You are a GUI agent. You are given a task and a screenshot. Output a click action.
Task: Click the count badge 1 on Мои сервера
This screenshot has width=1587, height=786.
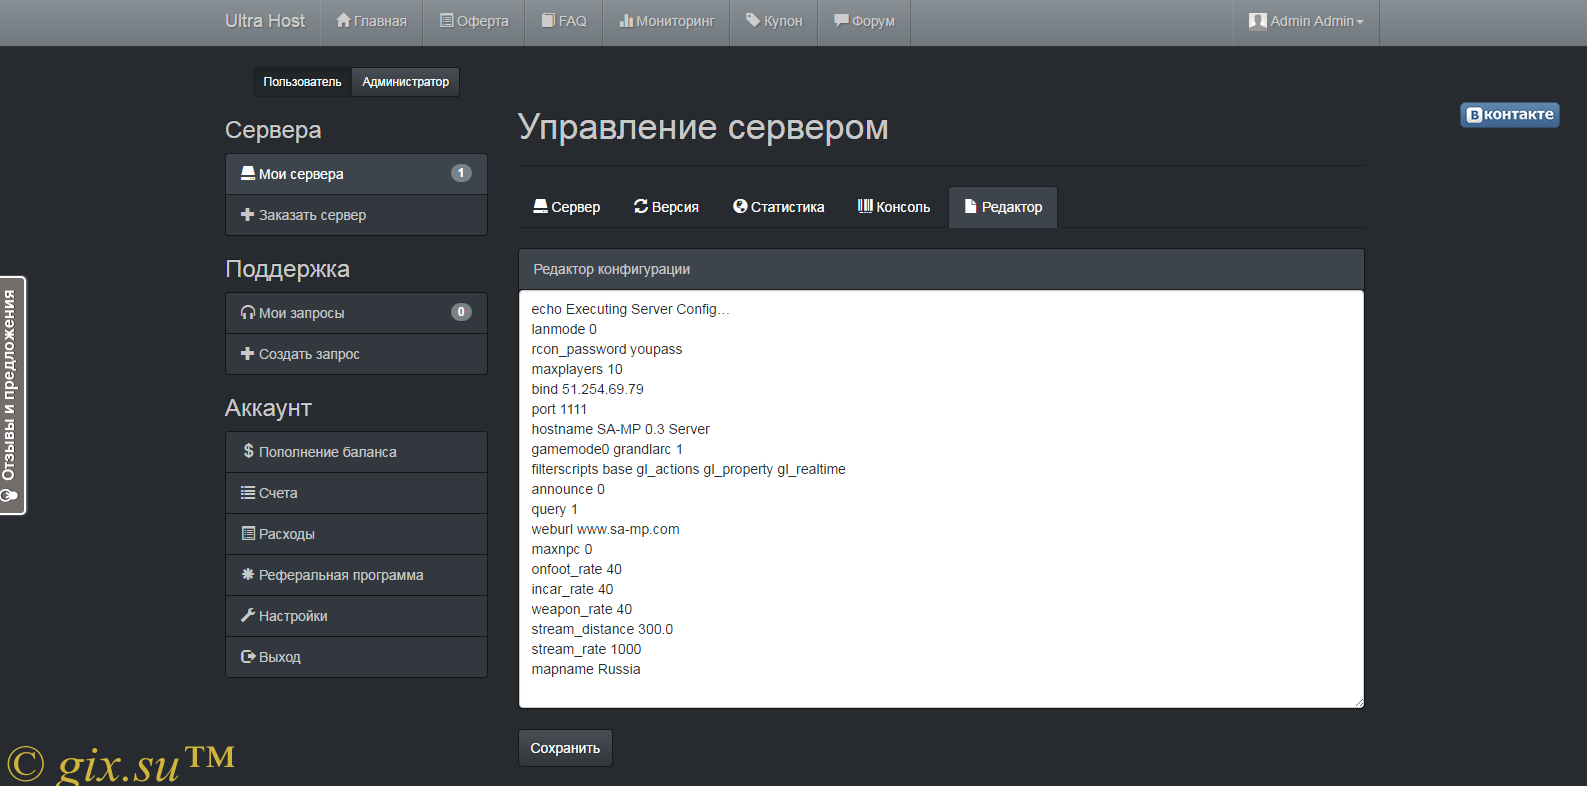[x=461, y=173]
